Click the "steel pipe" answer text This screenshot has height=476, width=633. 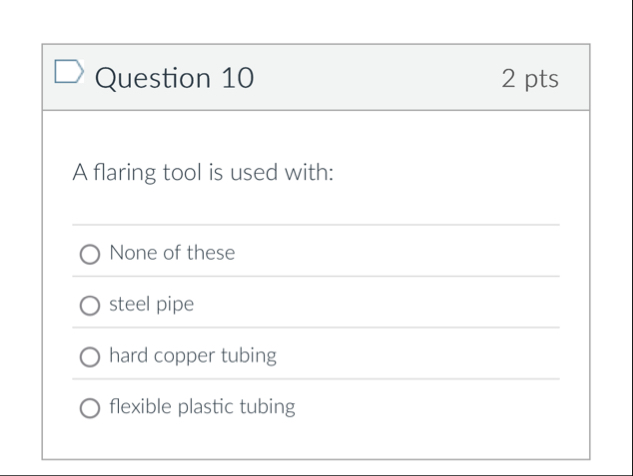[151, 304]
